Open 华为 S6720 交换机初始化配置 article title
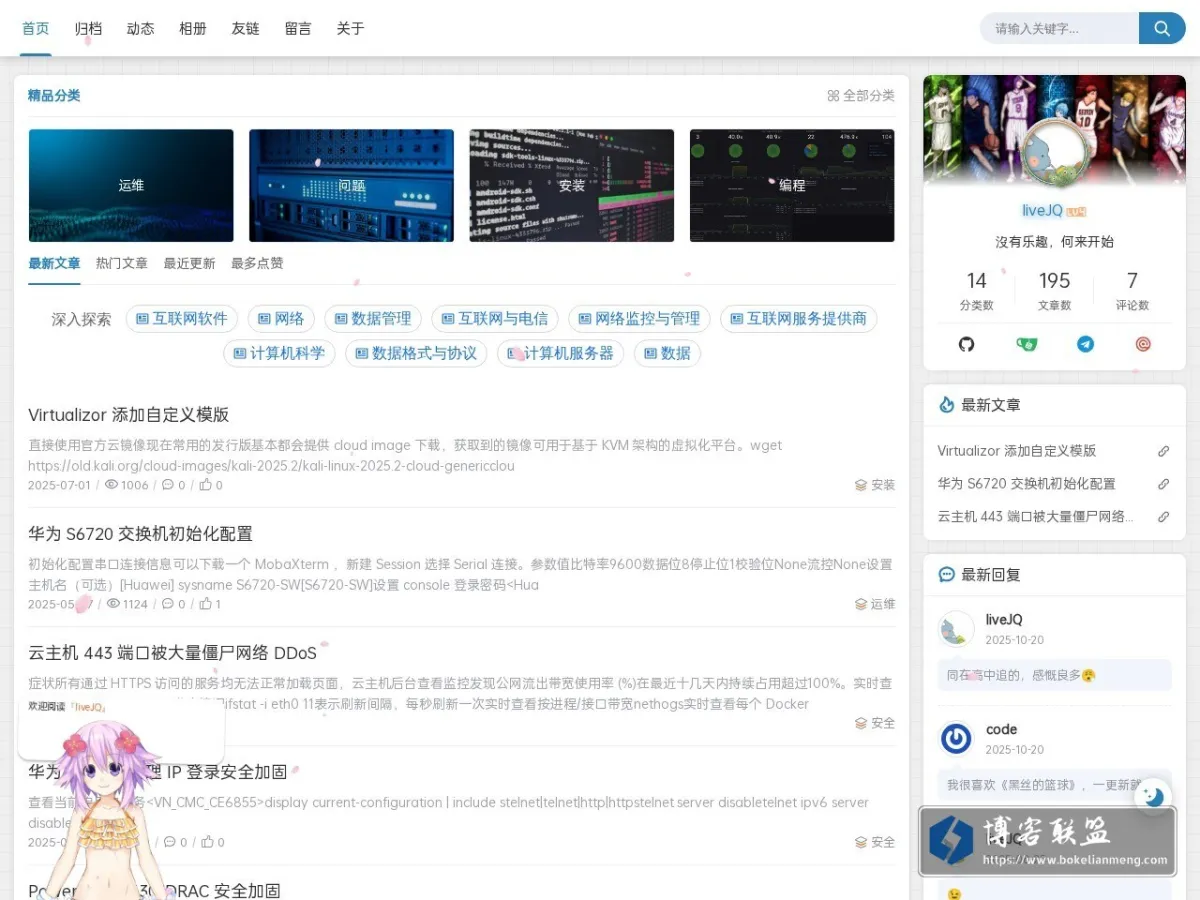The width and height of the screenshot is (1200, 900). [x=140, y=534]
